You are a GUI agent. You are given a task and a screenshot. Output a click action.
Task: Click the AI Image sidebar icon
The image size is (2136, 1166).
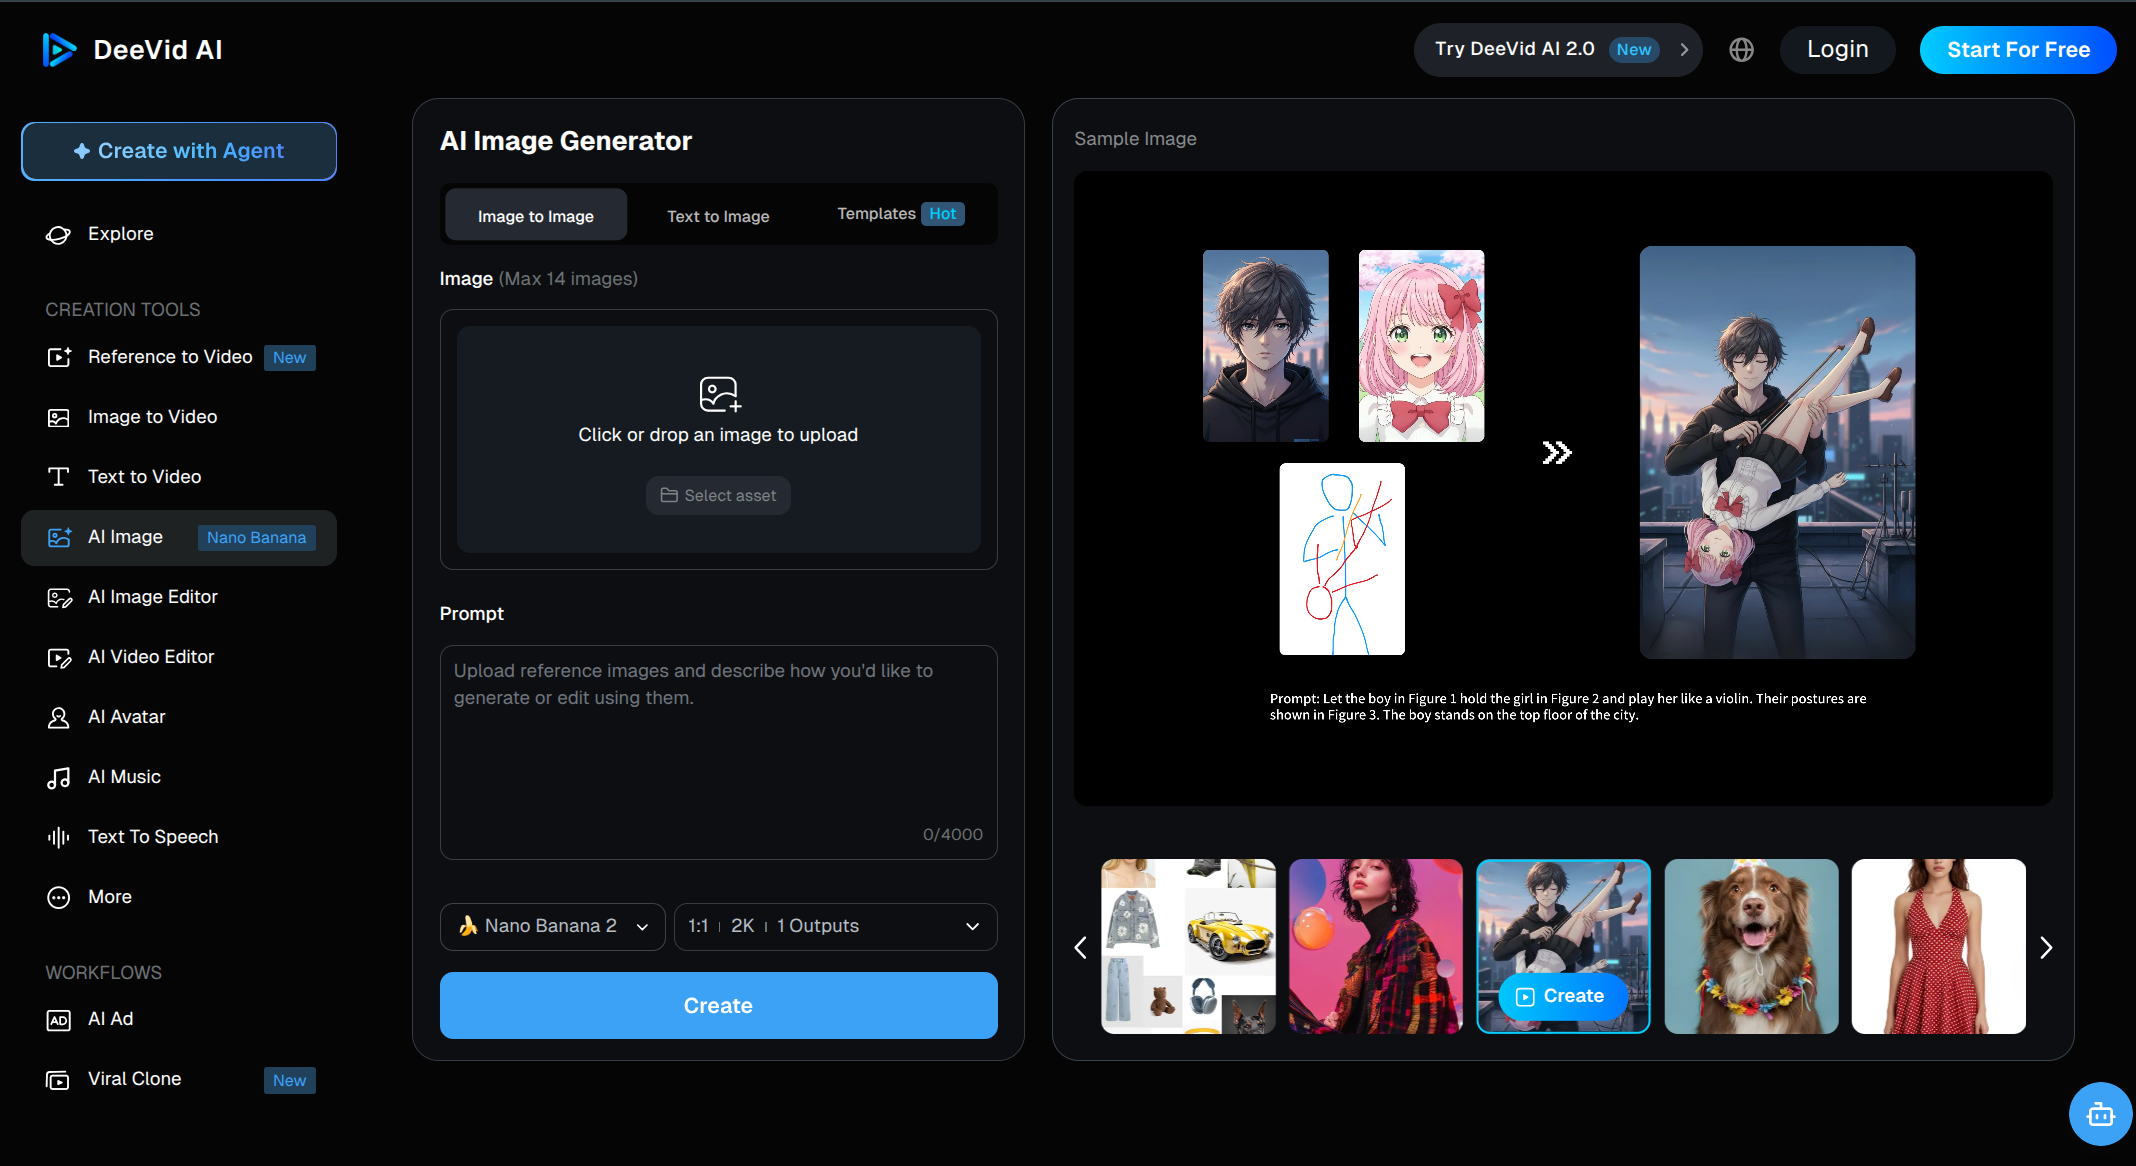tap(59, 537)
